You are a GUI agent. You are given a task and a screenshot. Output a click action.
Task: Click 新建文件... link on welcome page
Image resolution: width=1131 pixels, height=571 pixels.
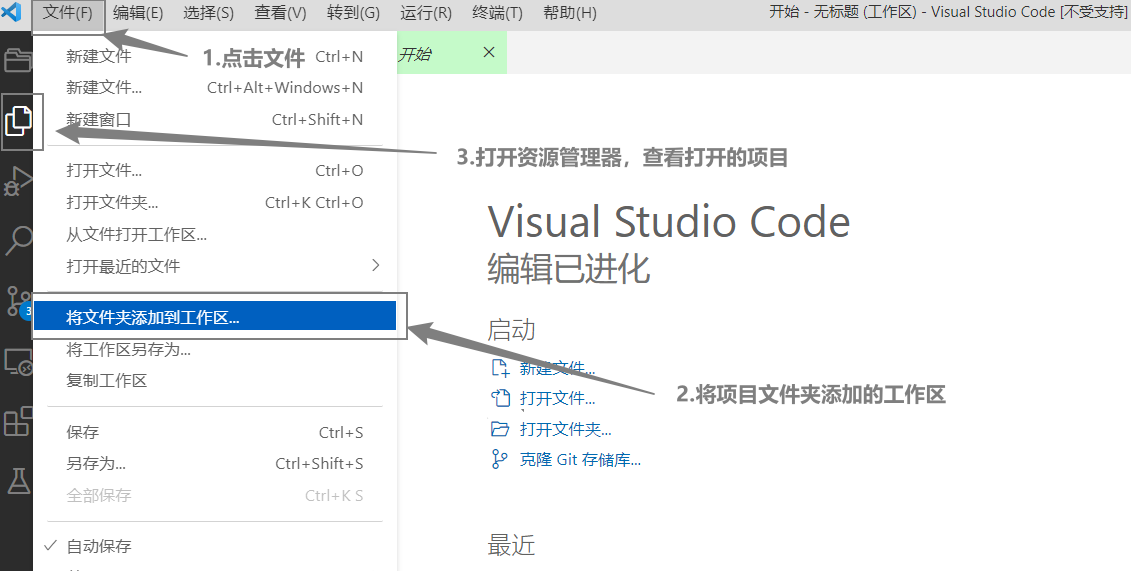(x=557, y=368)
